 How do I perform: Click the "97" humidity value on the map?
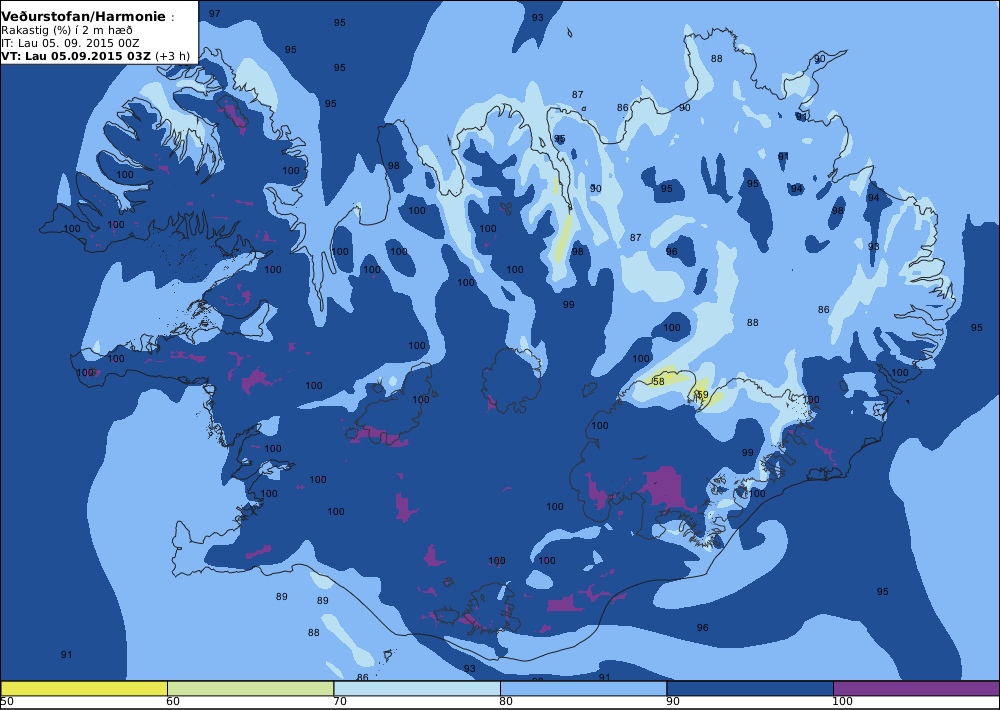point(215,13)
